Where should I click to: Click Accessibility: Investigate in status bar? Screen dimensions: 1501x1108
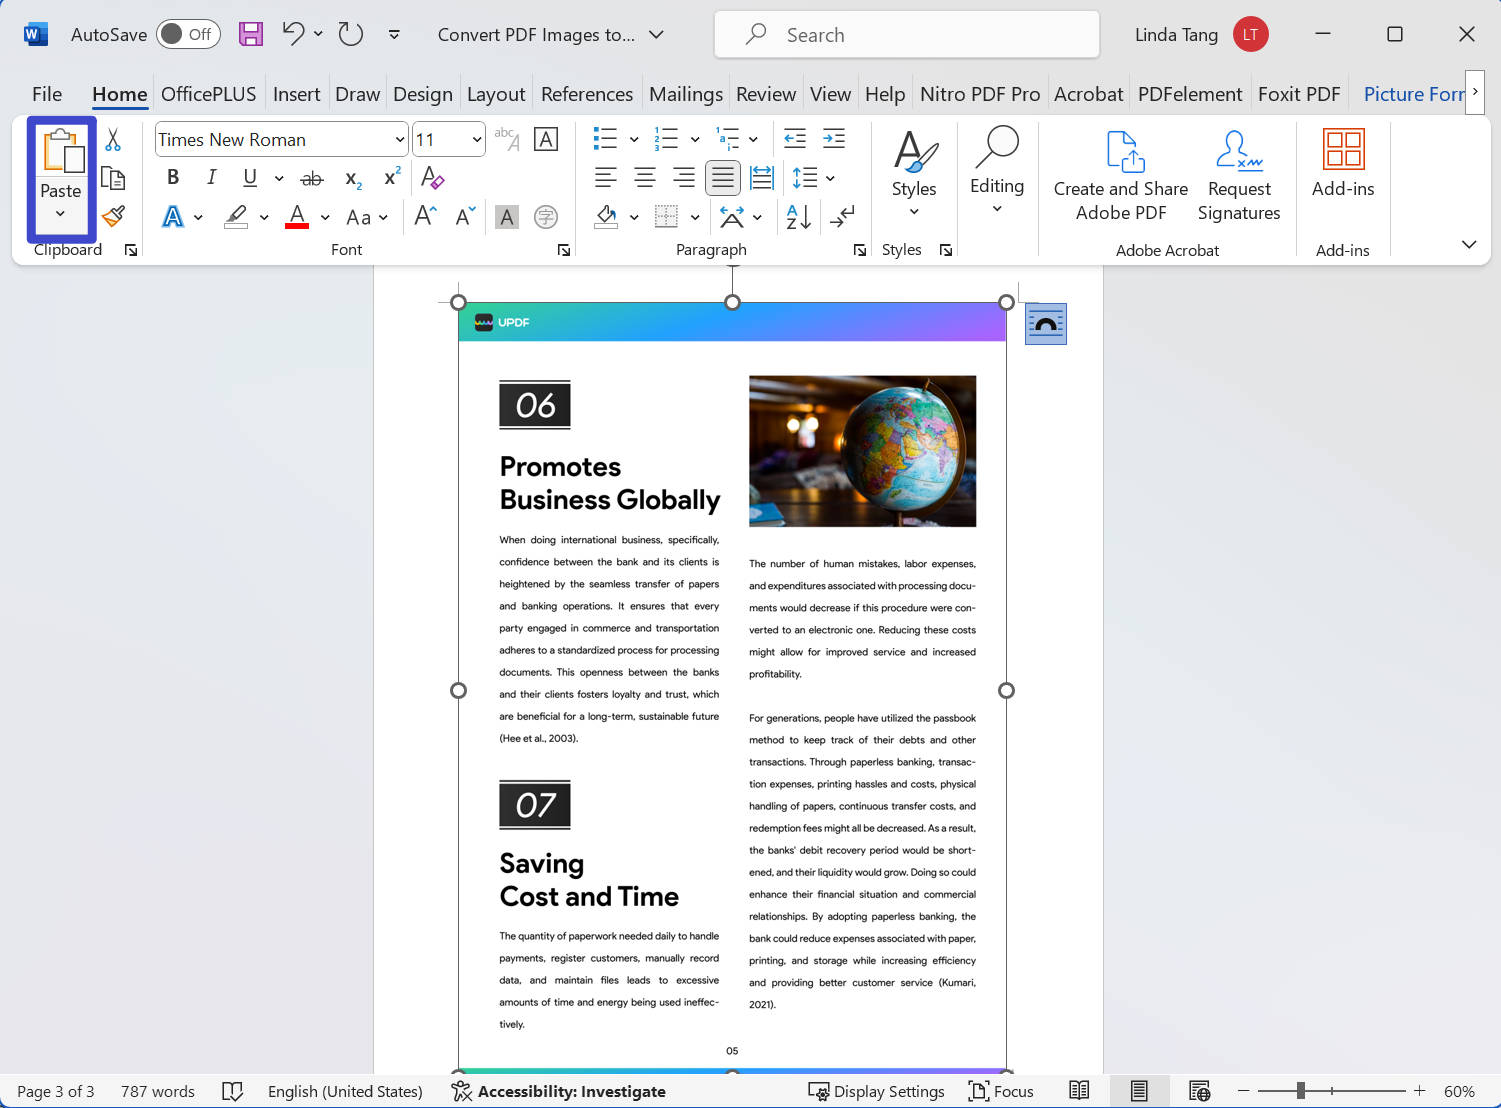point(558,1091)
